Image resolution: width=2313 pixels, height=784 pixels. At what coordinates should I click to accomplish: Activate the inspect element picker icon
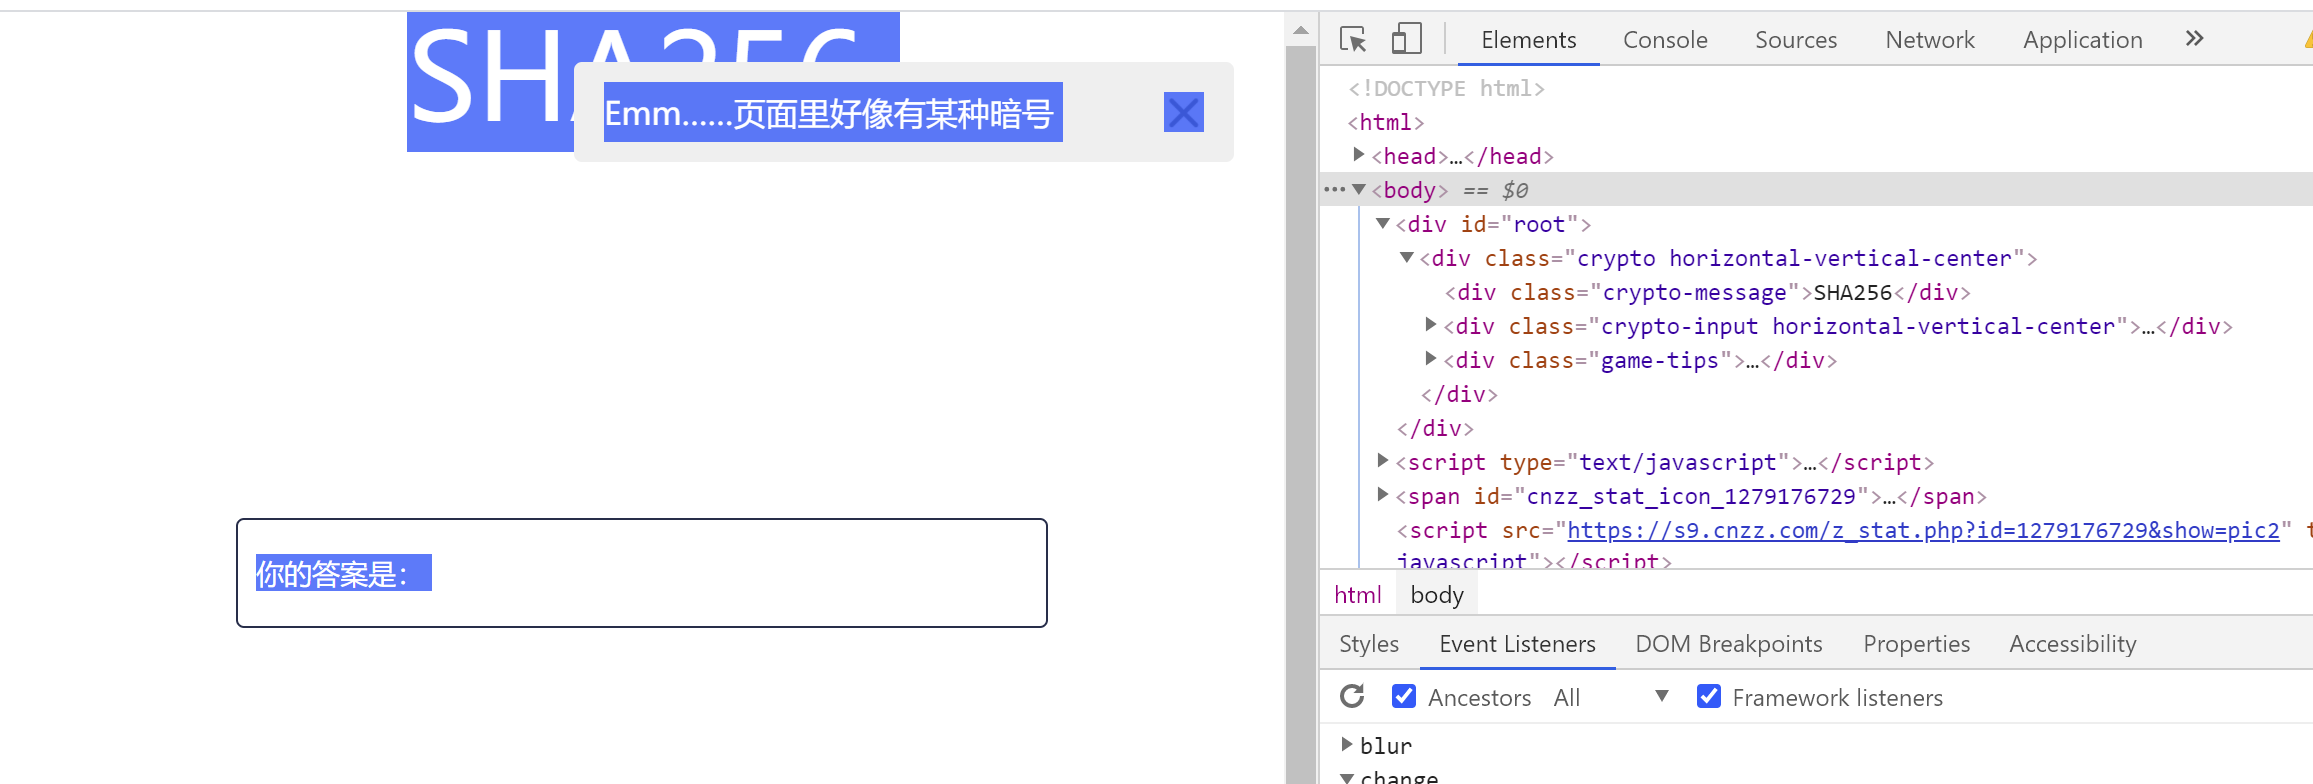pyautogui.click(x=1352, y=39)
